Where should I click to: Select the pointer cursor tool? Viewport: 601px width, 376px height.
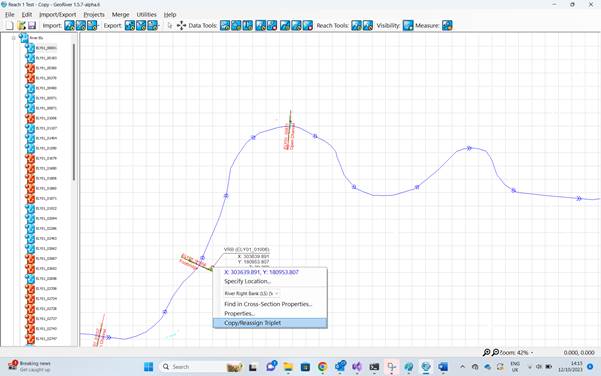[170, 26]
